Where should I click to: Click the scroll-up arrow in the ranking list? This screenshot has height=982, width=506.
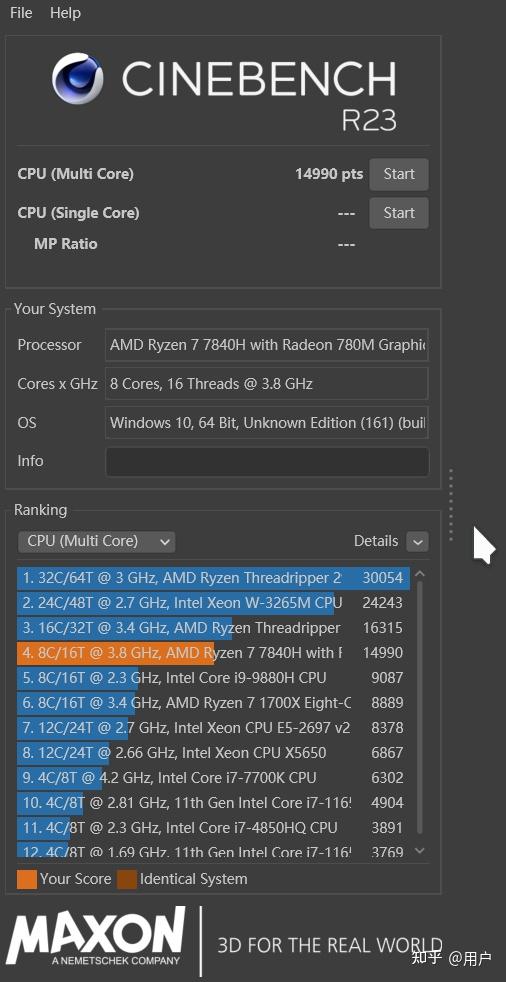click(420, 574)
